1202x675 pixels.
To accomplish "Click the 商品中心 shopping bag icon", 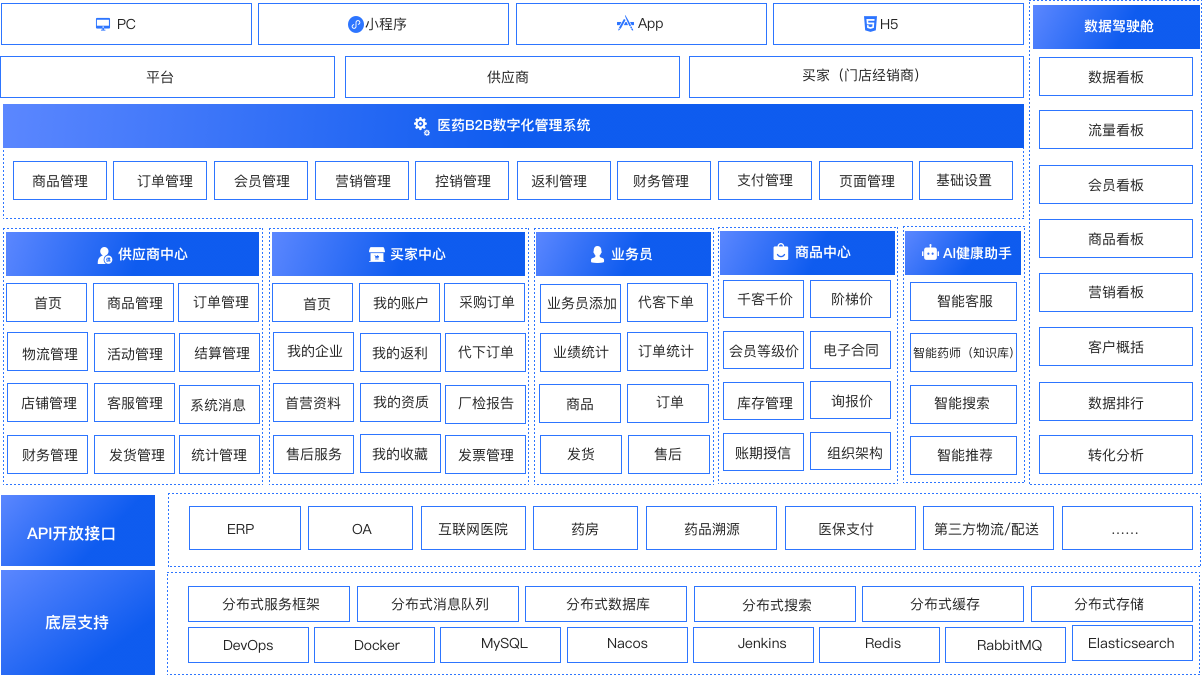I will (x=781, y=253).
